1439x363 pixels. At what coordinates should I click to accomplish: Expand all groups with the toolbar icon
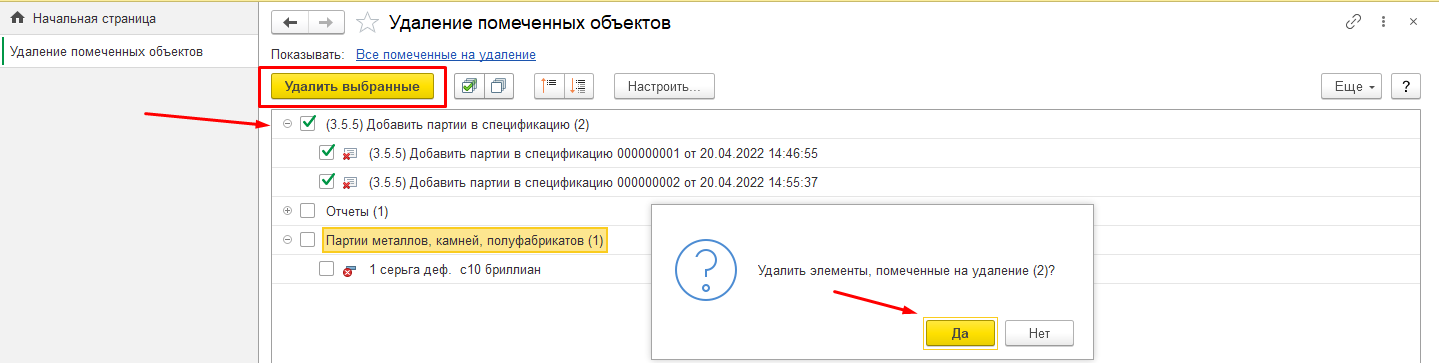[579, 86]
